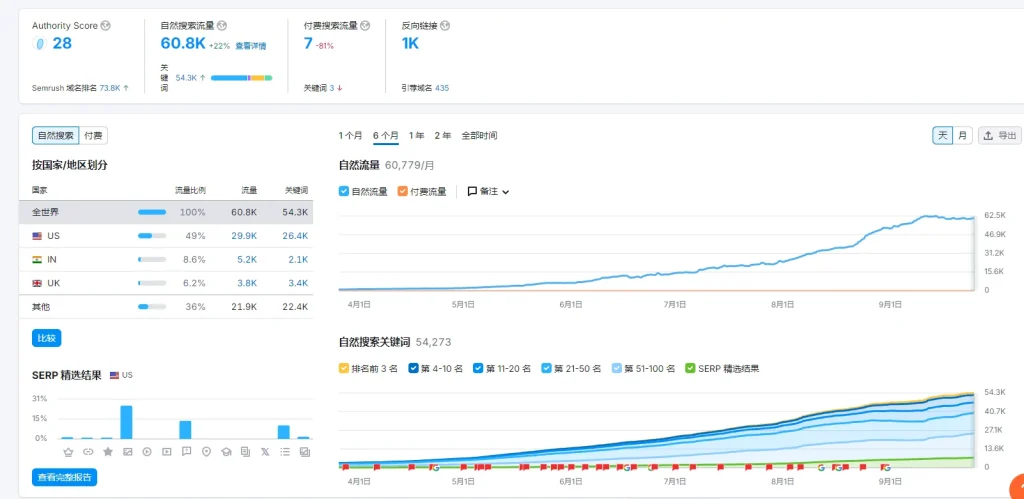Viewport: 1024px width, 499px height.
Task: Click the info icon beside 付费搜索流量
Action: pos(365,26)
